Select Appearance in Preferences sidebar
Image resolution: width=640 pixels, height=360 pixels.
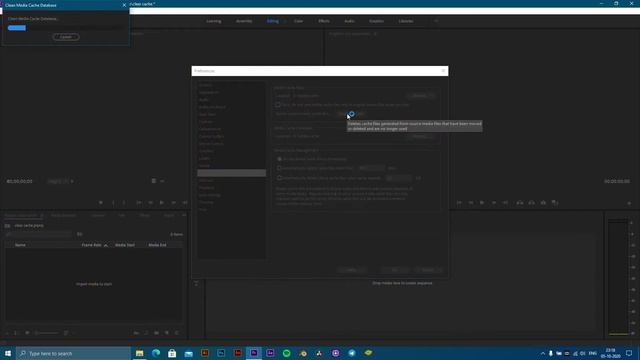(x=209, y=92)
